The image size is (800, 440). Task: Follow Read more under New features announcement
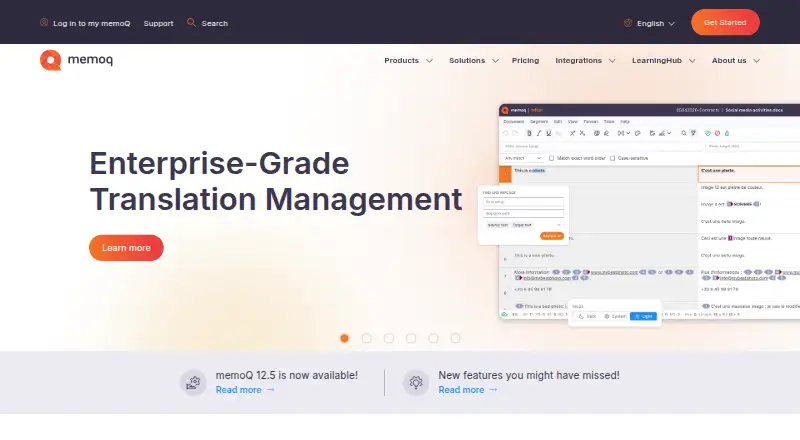pyautogui.click(x=467, y=389)
